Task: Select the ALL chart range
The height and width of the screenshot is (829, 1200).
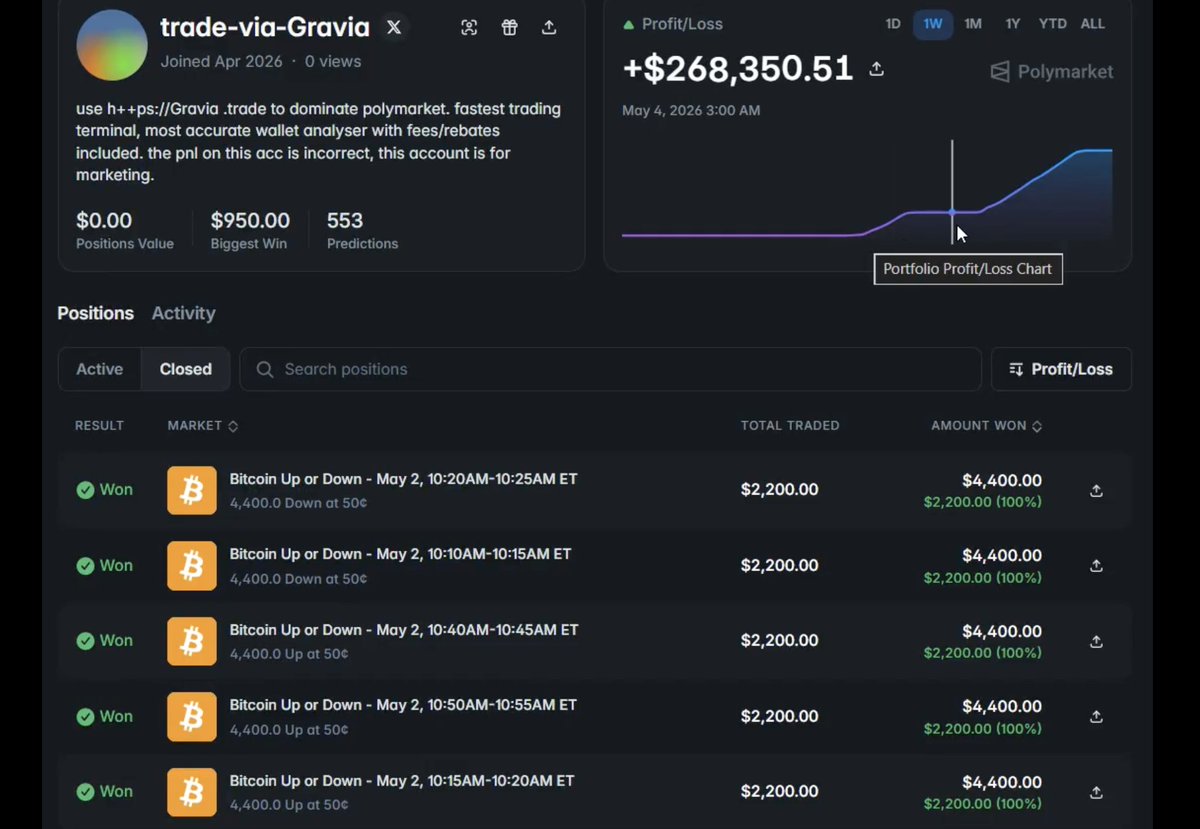Action: pyautogui.click(x=1093, y=24)
